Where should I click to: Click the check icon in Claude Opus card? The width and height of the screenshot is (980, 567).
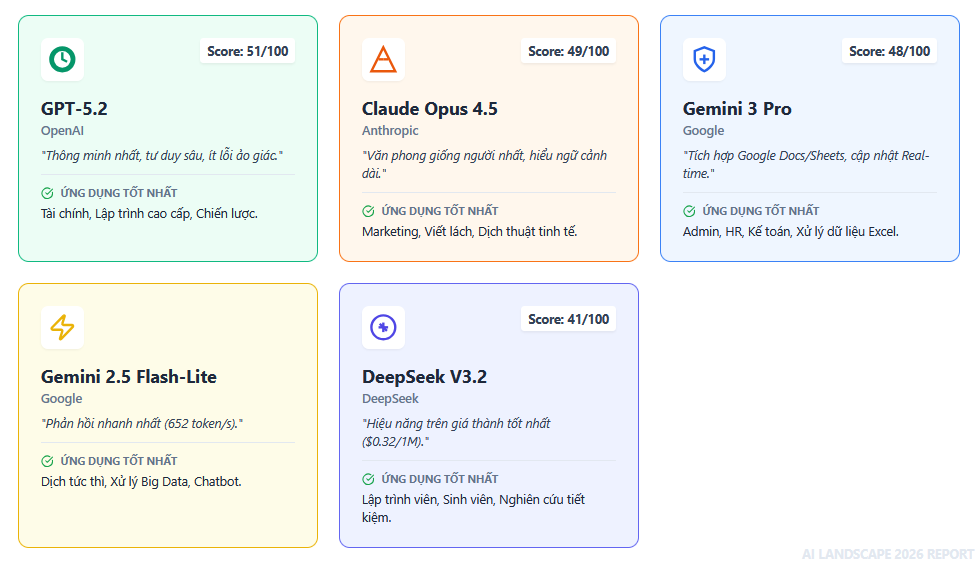tap(368, 211)
